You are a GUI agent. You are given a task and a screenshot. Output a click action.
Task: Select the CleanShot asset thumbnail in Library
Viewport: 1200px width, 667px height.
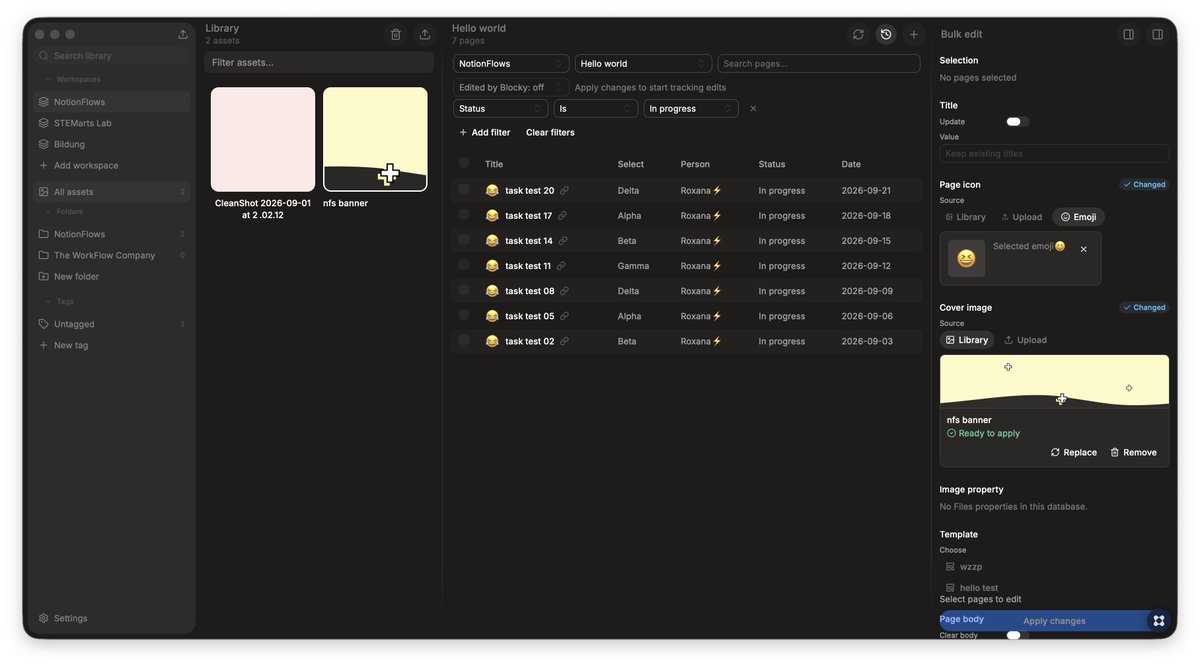point(263,139)
